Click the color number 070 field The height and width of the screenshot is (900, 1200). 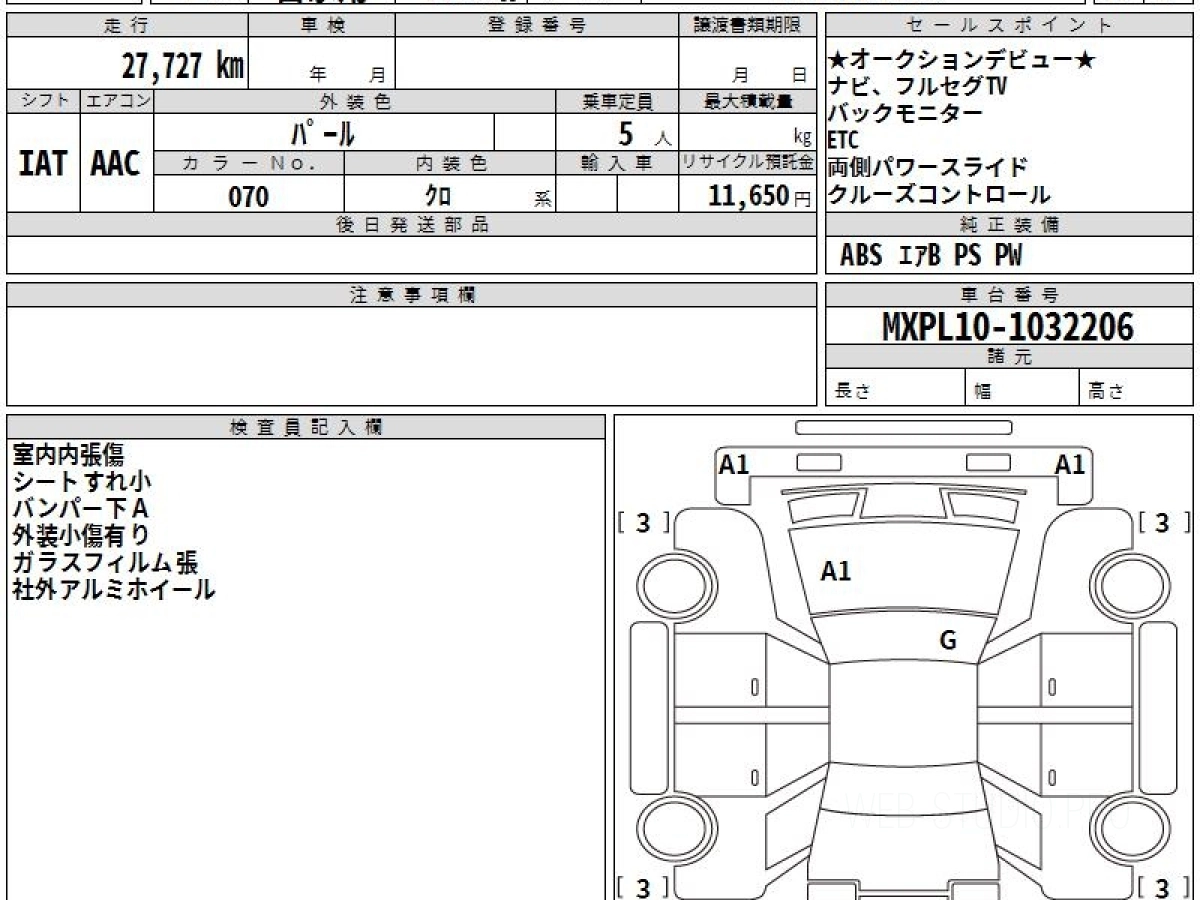tap(249, 197)
